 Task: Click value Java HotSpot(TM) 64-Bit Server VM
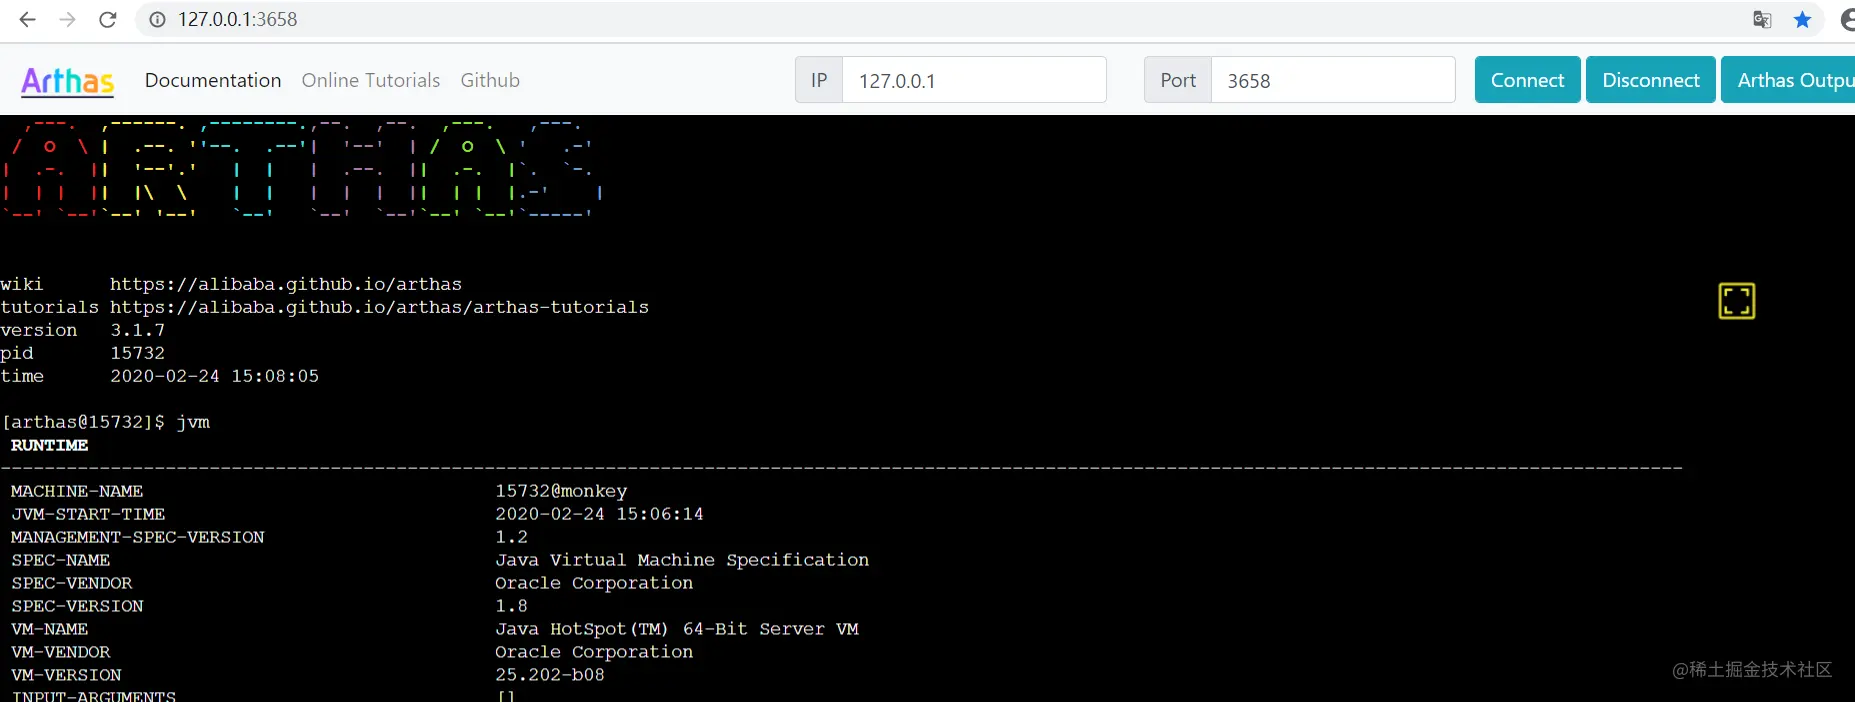point(677,629)
